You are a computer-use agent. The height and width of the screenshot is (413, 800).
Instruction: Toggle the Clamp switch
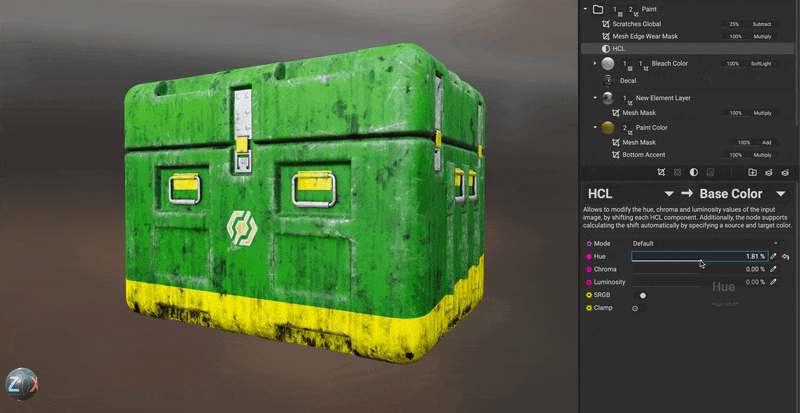tap(638, 308)
